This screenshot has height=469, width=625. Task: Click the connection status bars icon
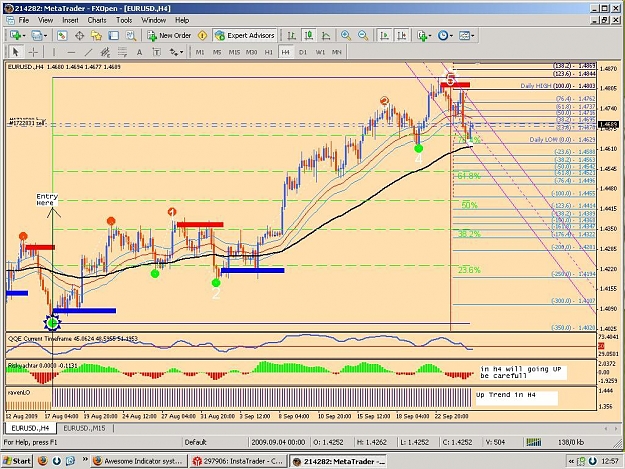(x=534, y=442)
